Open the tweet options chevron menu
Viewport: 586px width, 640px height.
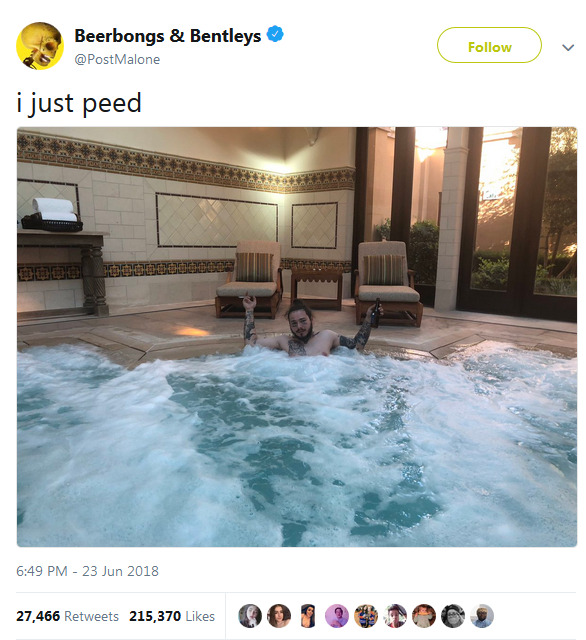coord(568,47)
